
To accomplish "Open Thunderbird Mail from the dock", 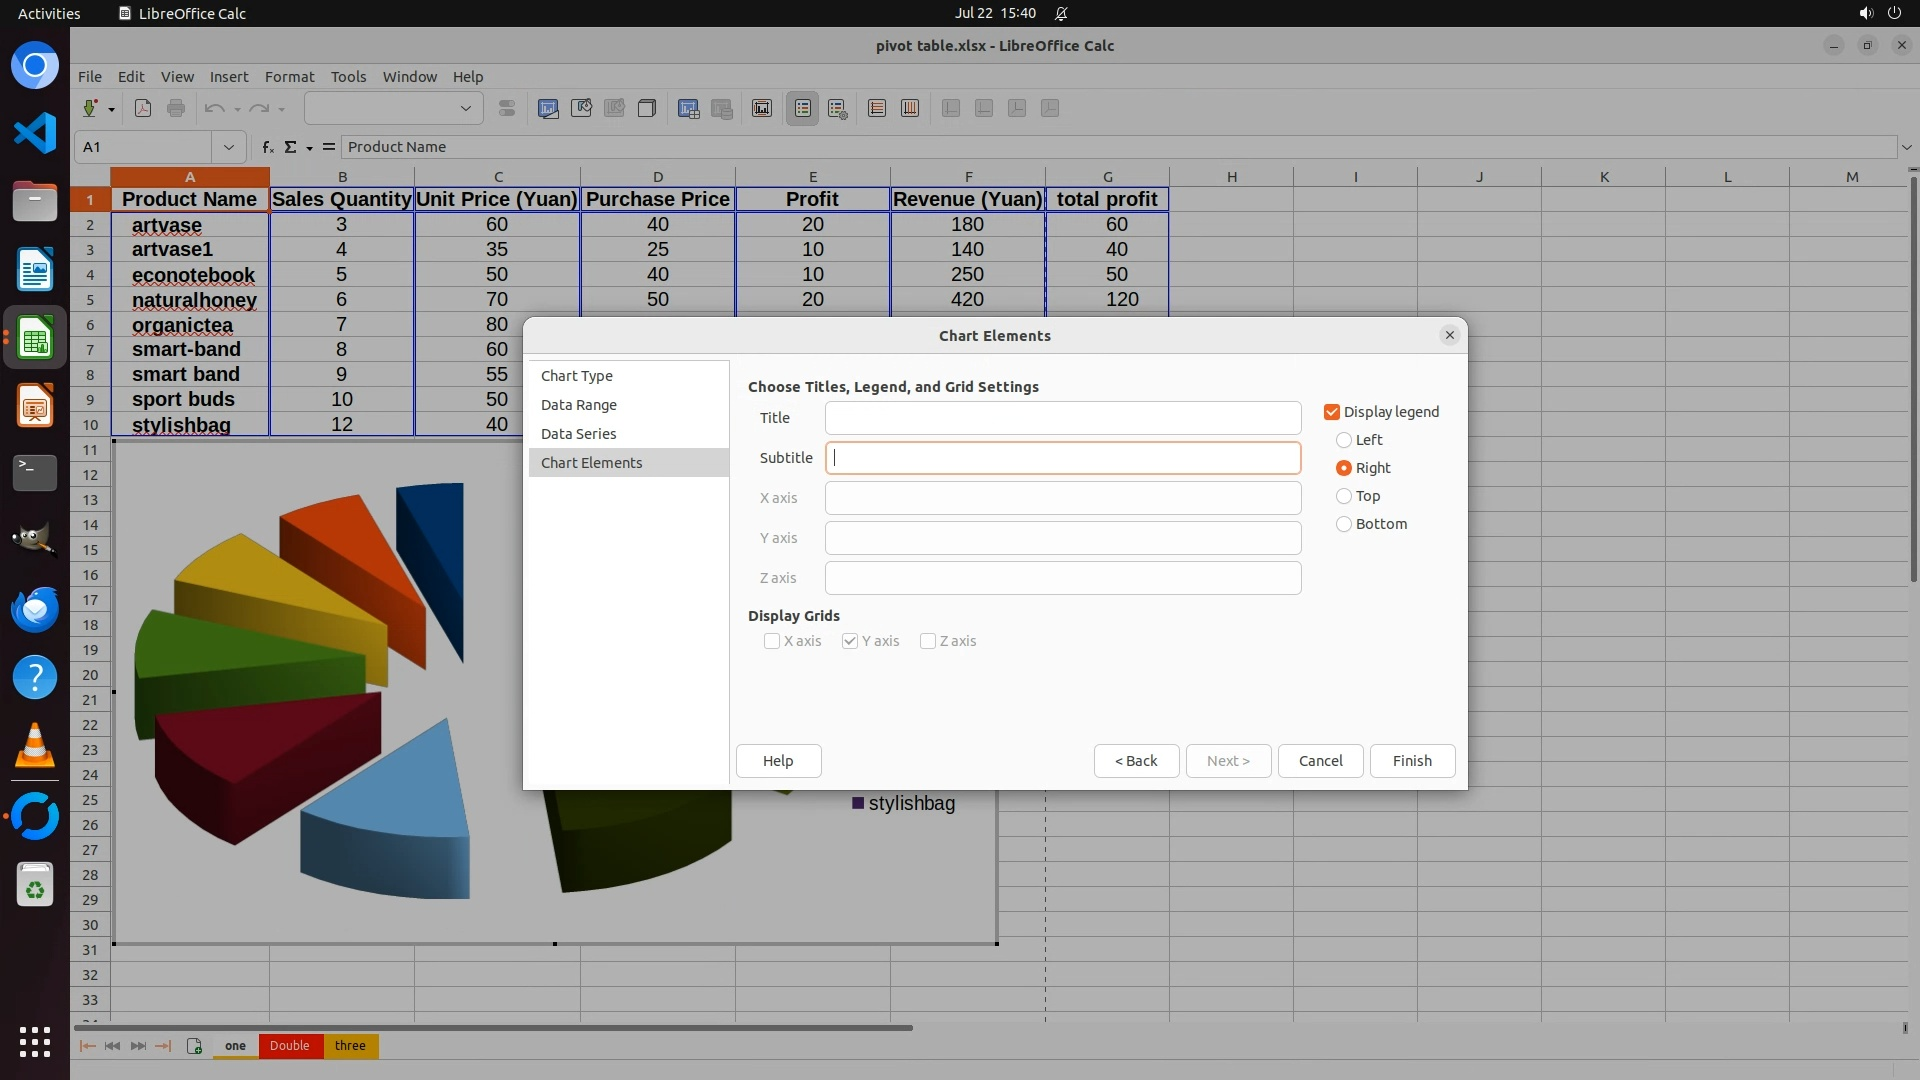I will point(35,609).
